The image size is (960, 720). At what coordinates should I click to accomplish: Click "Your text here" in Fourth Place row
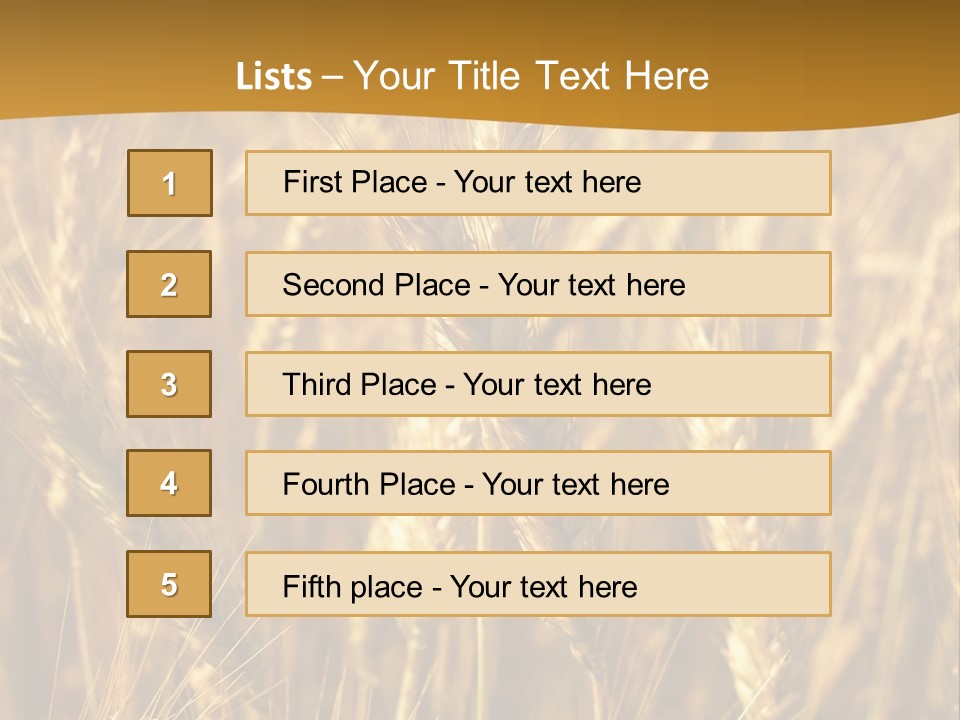pos(575,485)
